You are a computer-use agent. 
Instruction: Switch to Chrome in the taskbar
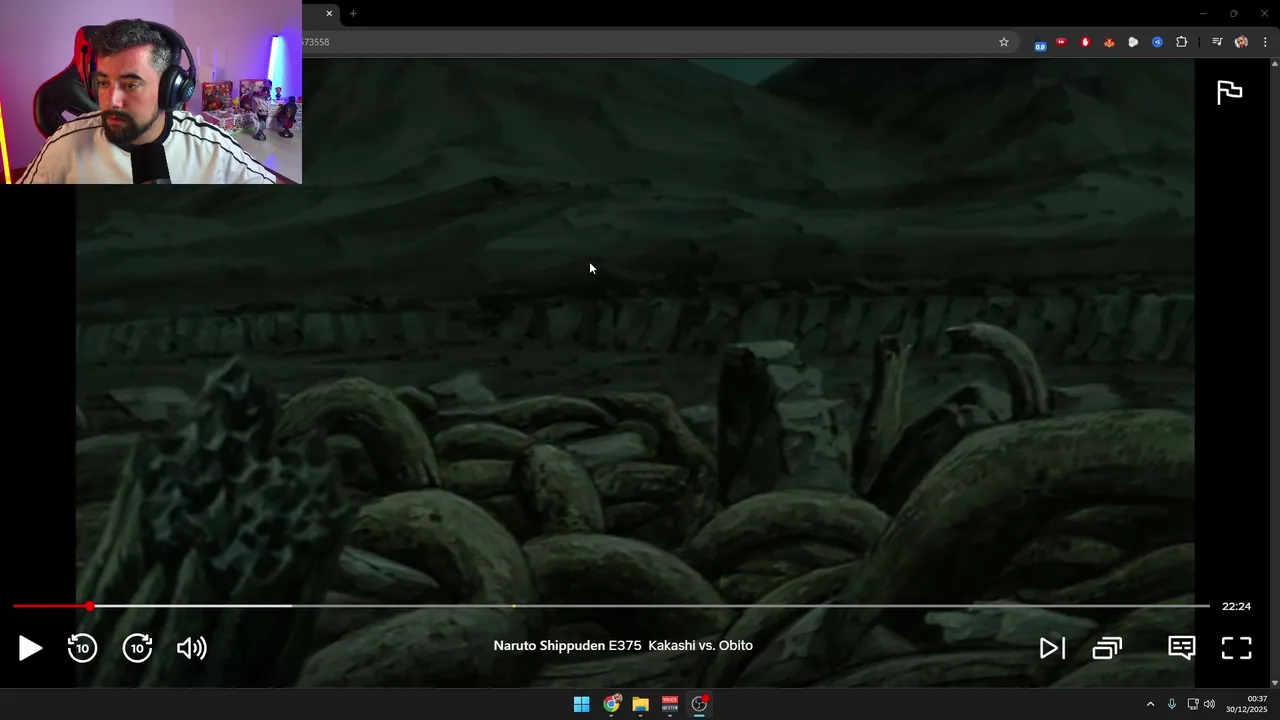(x=611, y=704)
